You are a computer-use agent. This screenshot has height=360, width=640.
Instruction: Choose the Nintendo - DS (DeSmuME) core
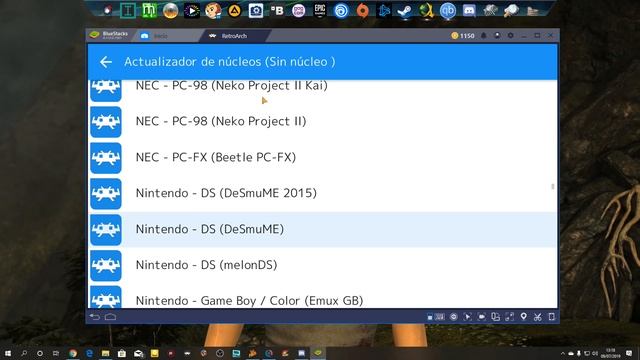coord(322,229)
